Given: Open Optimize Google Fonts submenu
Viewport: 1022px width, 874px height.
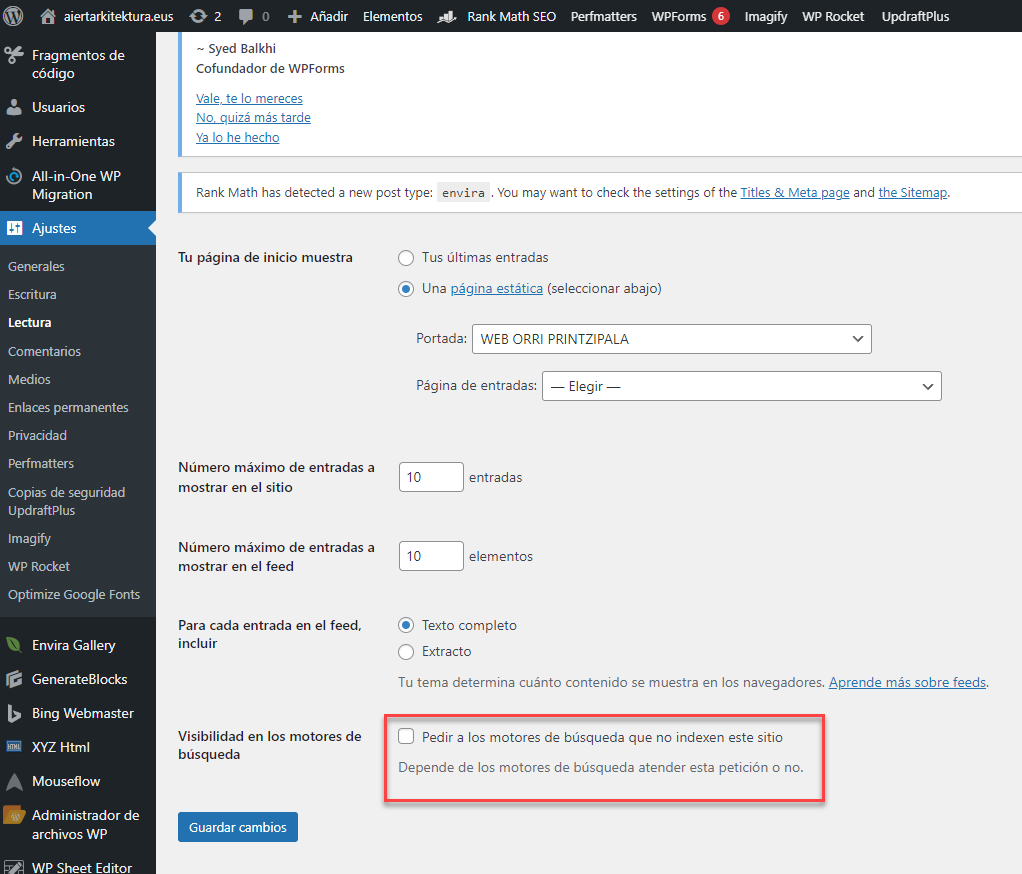Looking at the screenshot, I should pyautogui.click(x=74, y=594).
